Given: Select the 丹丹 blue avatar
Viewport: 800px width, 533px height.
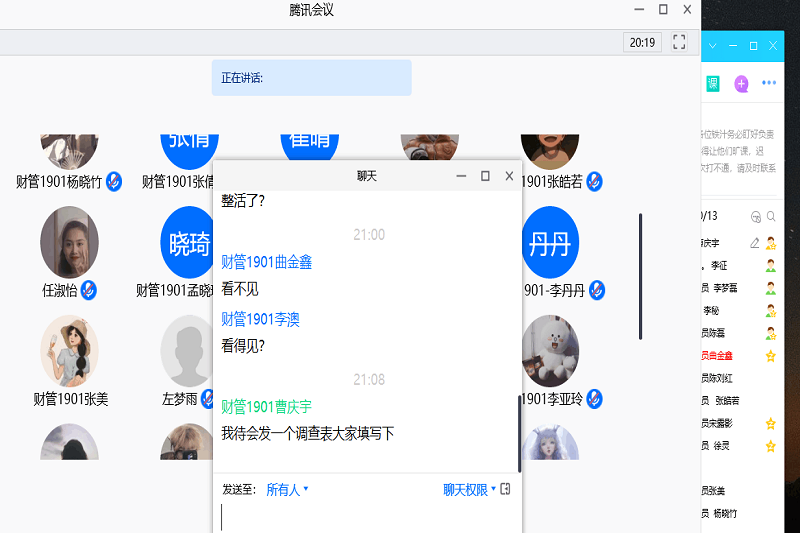Looking at the screenshot, I should click(550, 242).
